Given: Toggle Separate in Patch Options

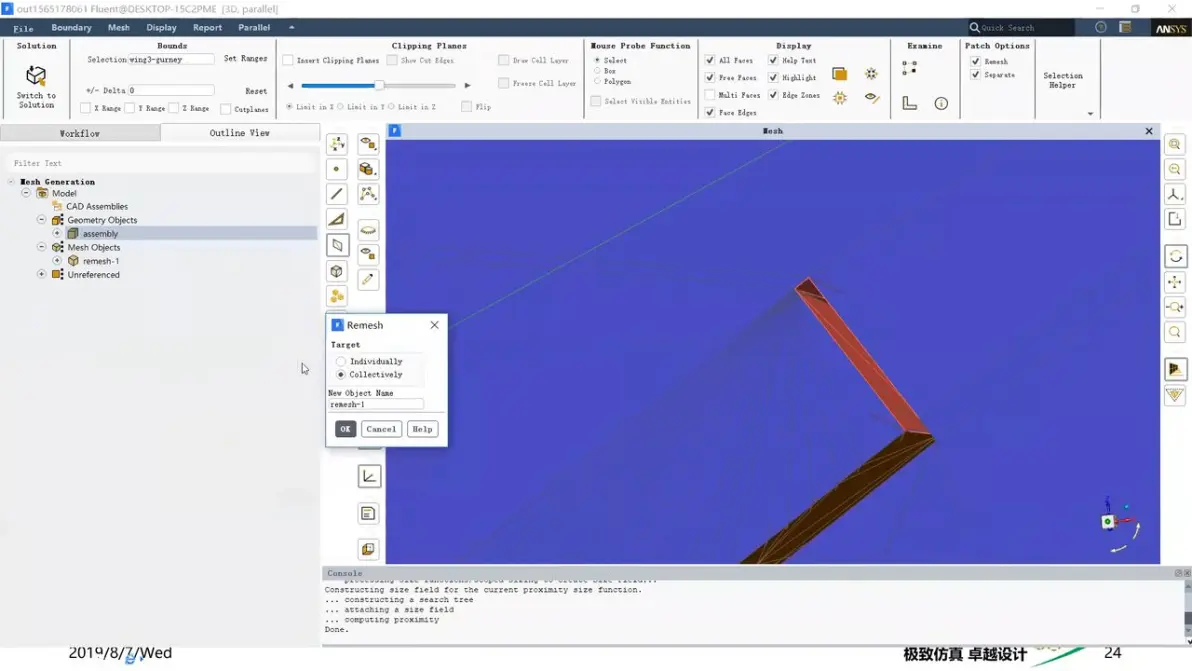Looking at the screenshot, I should click(975, 74).
